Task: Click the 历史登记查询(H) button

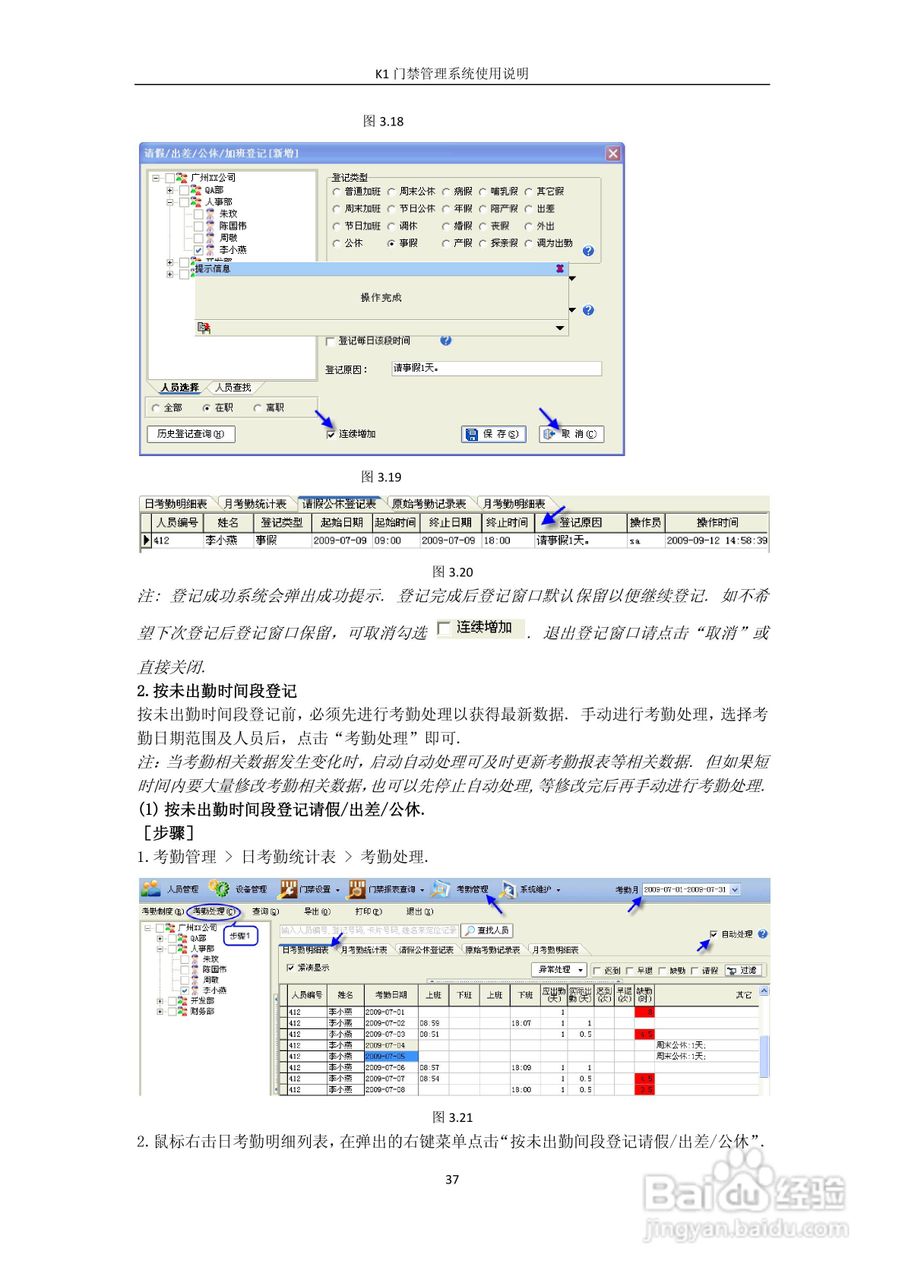Action: [191, 434]
